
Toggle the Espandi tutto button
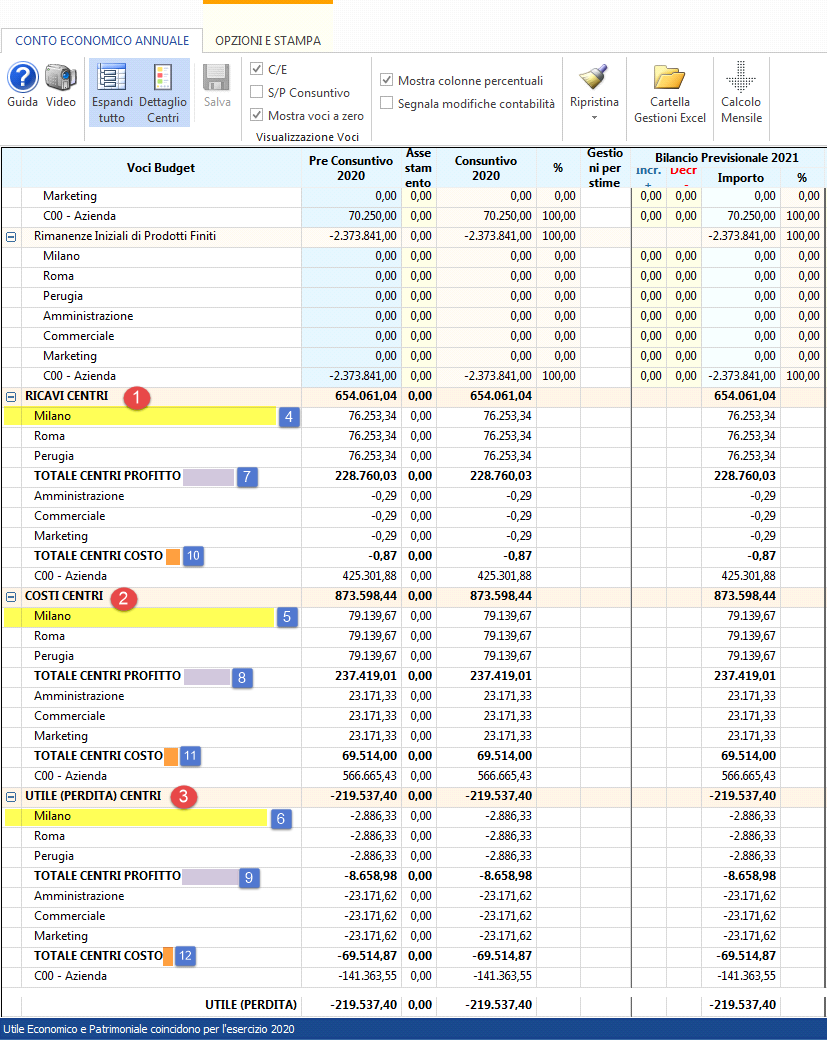pyautogui.click(x=112, y=92)
